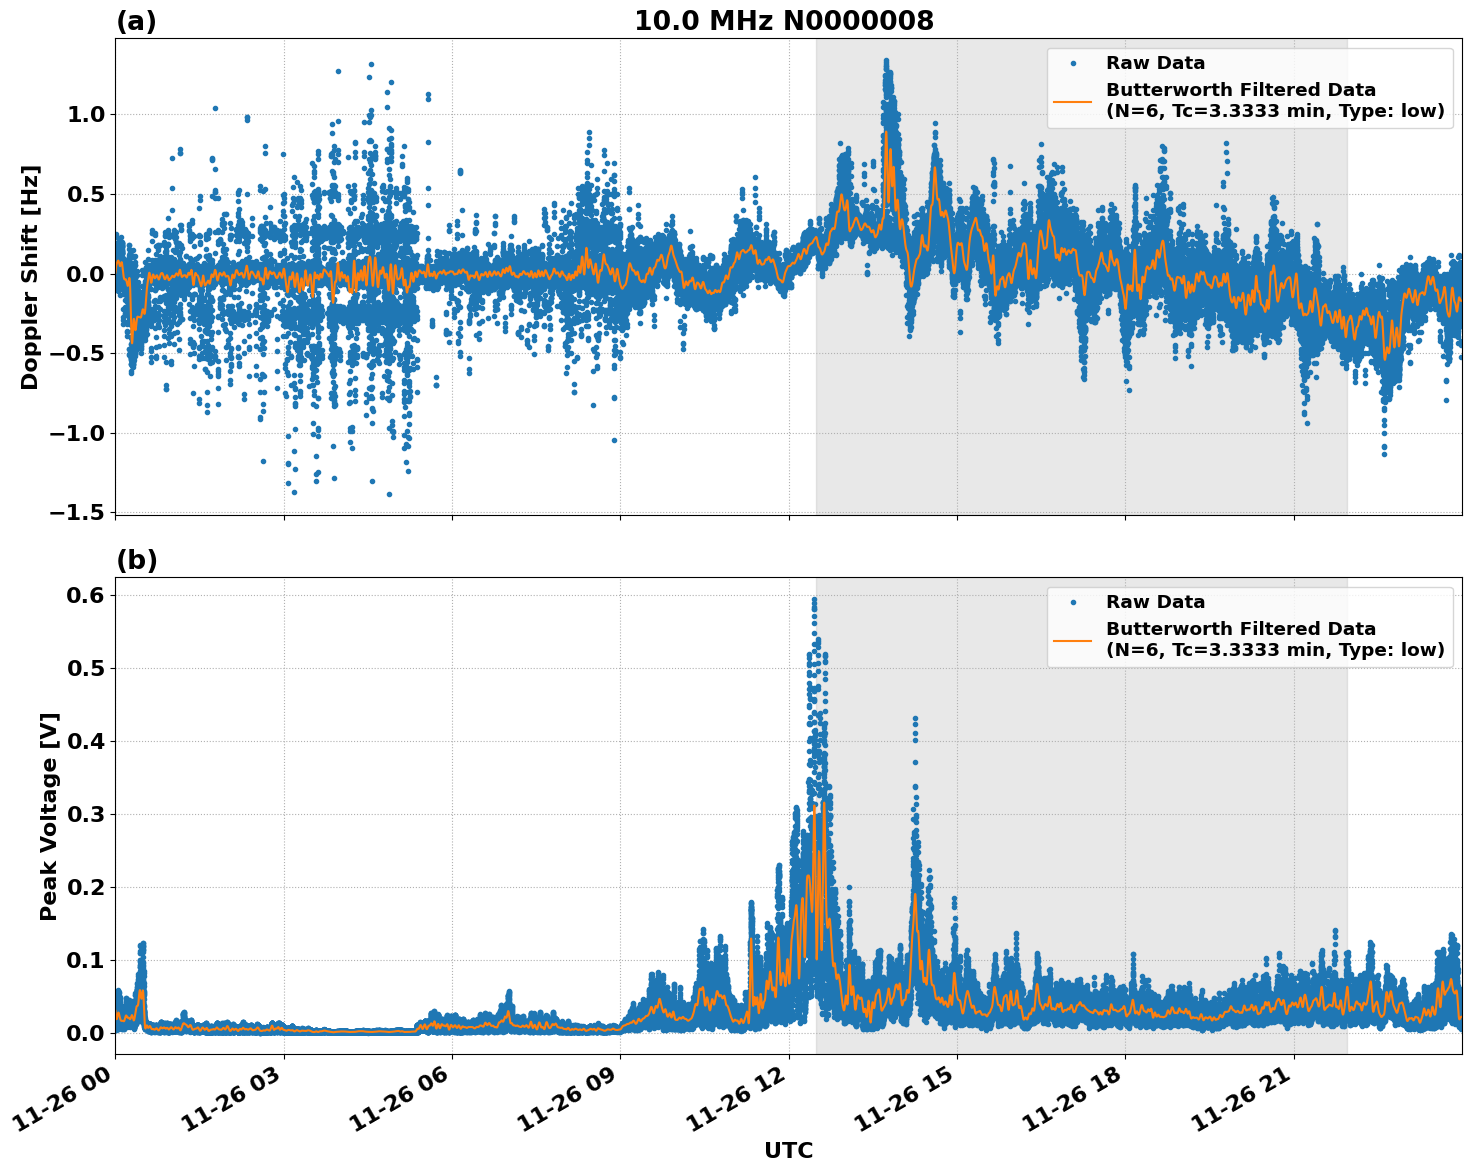Click the blue Raw Data marker in top legend
Image resolution: width=1472 pixels, height=1172 pixels.
click(x=1072, y=63)
